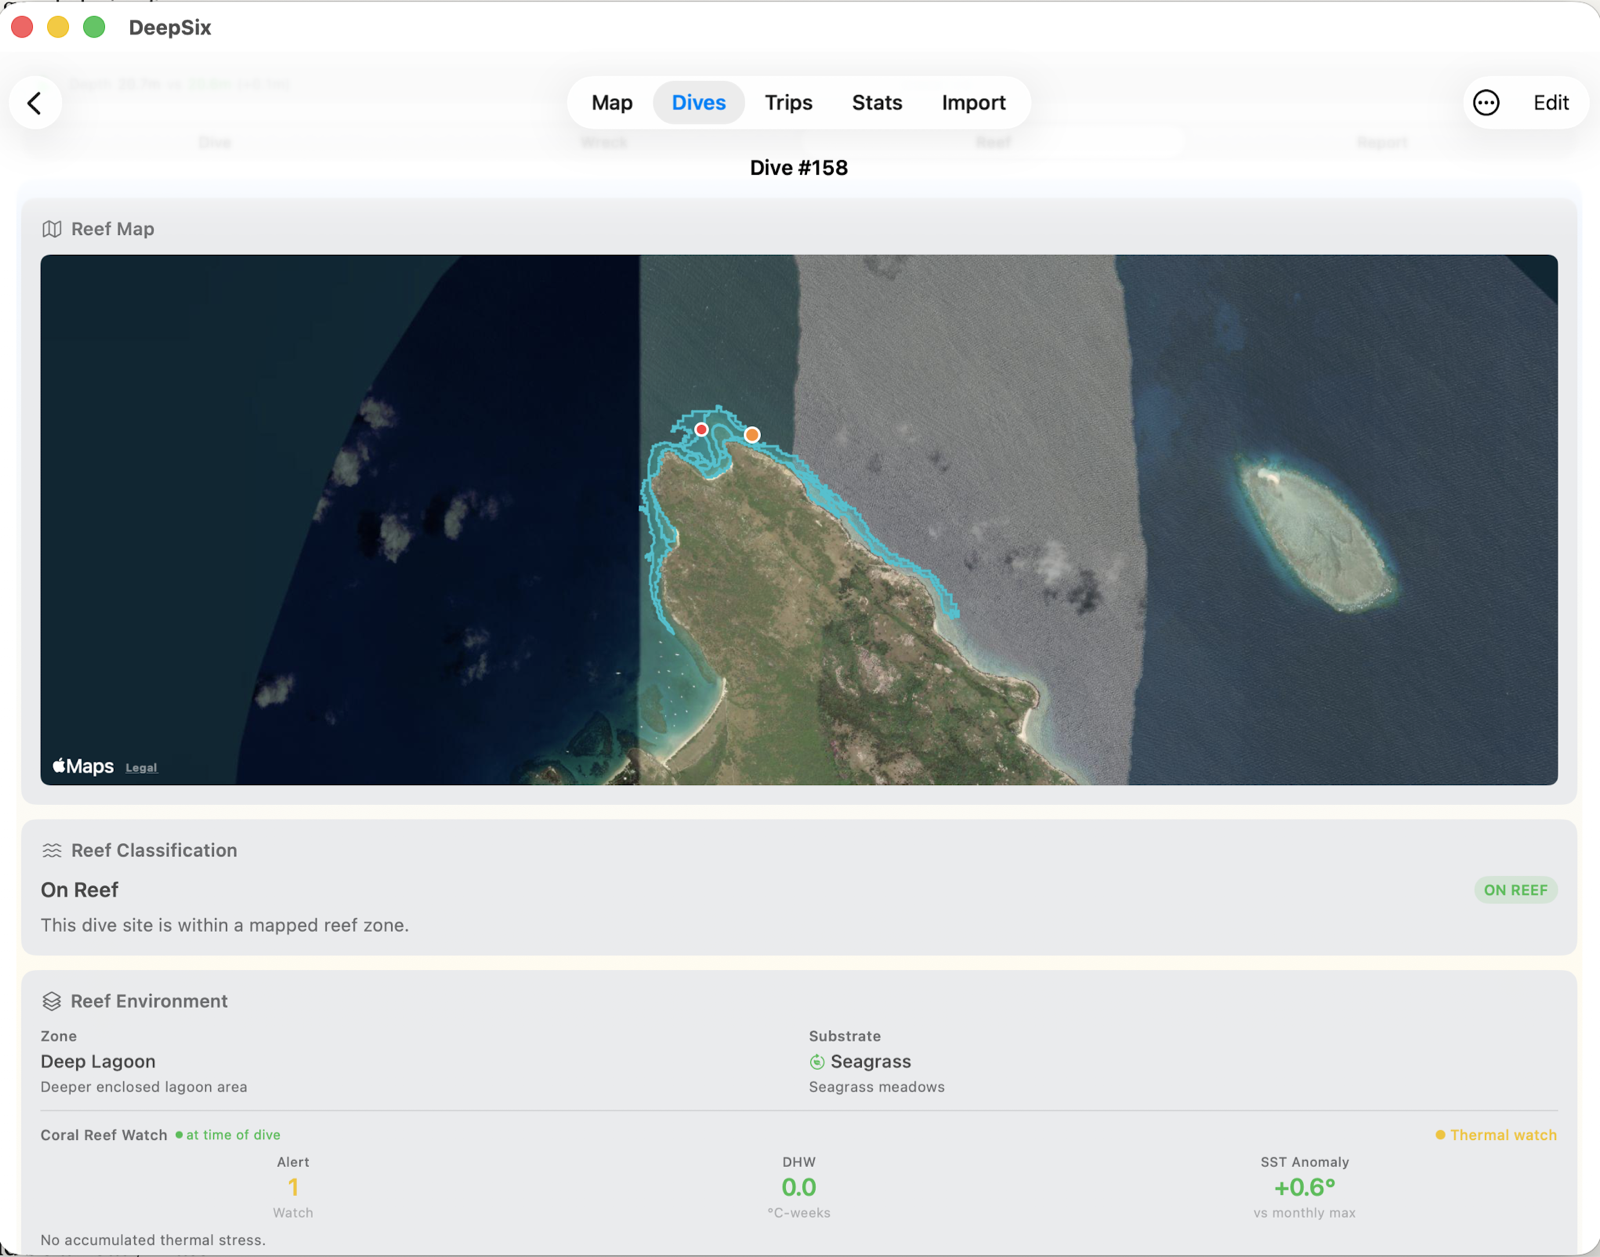Click the Apple Maps logo

coord(83,766)
